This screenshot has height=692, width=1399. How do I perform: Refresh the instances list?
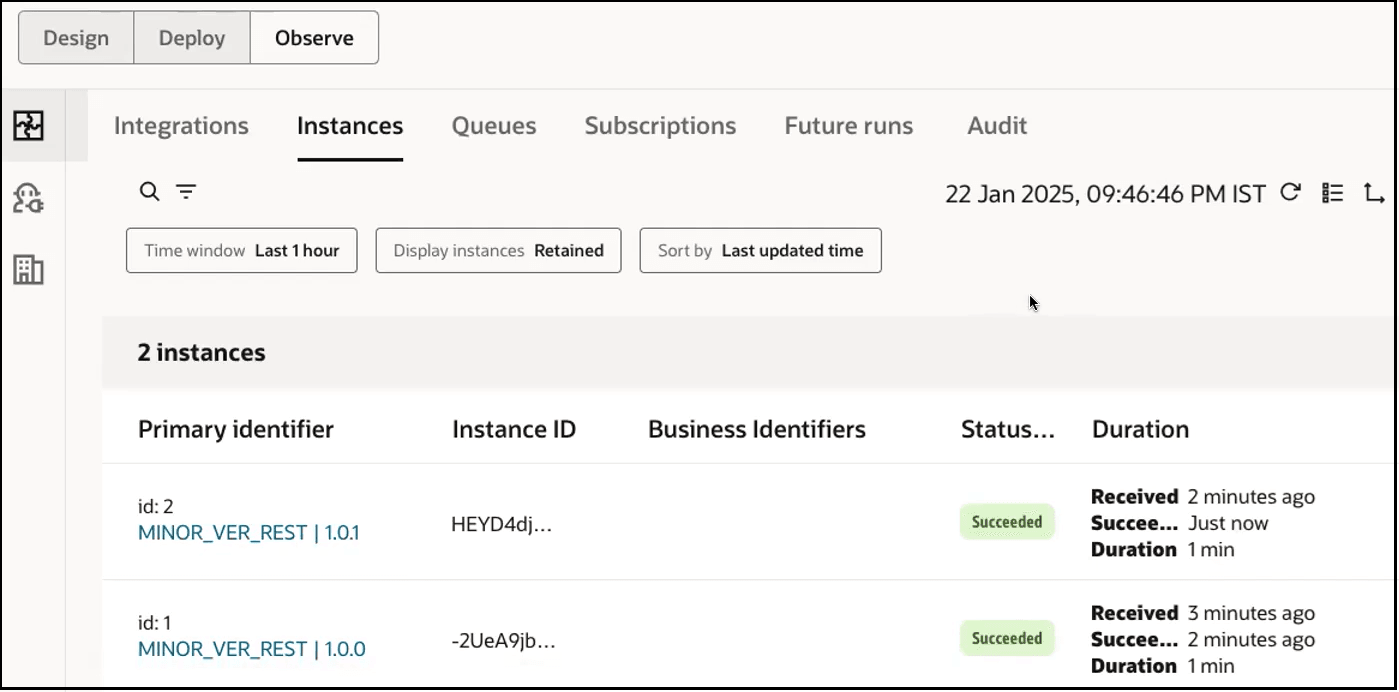(1290, 193)
